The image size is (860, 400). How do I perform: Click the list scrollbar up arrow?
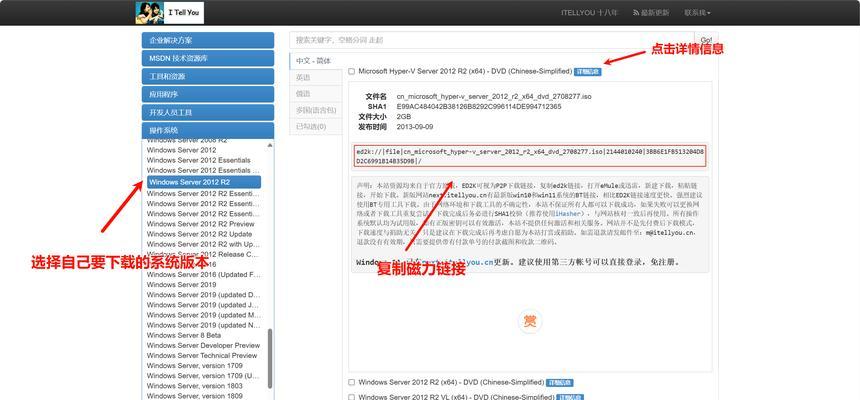coord(269,145)
